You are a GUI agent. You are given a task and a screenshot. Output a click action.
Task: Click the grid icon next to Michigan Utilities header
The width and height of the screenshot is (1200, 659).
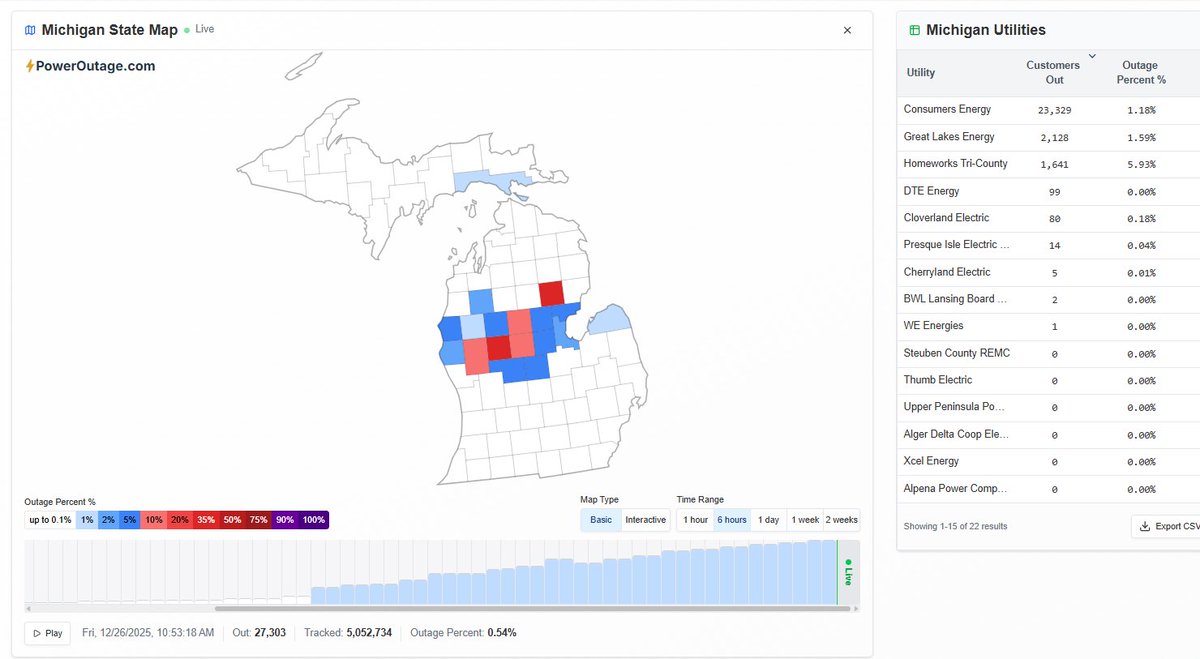914,30
